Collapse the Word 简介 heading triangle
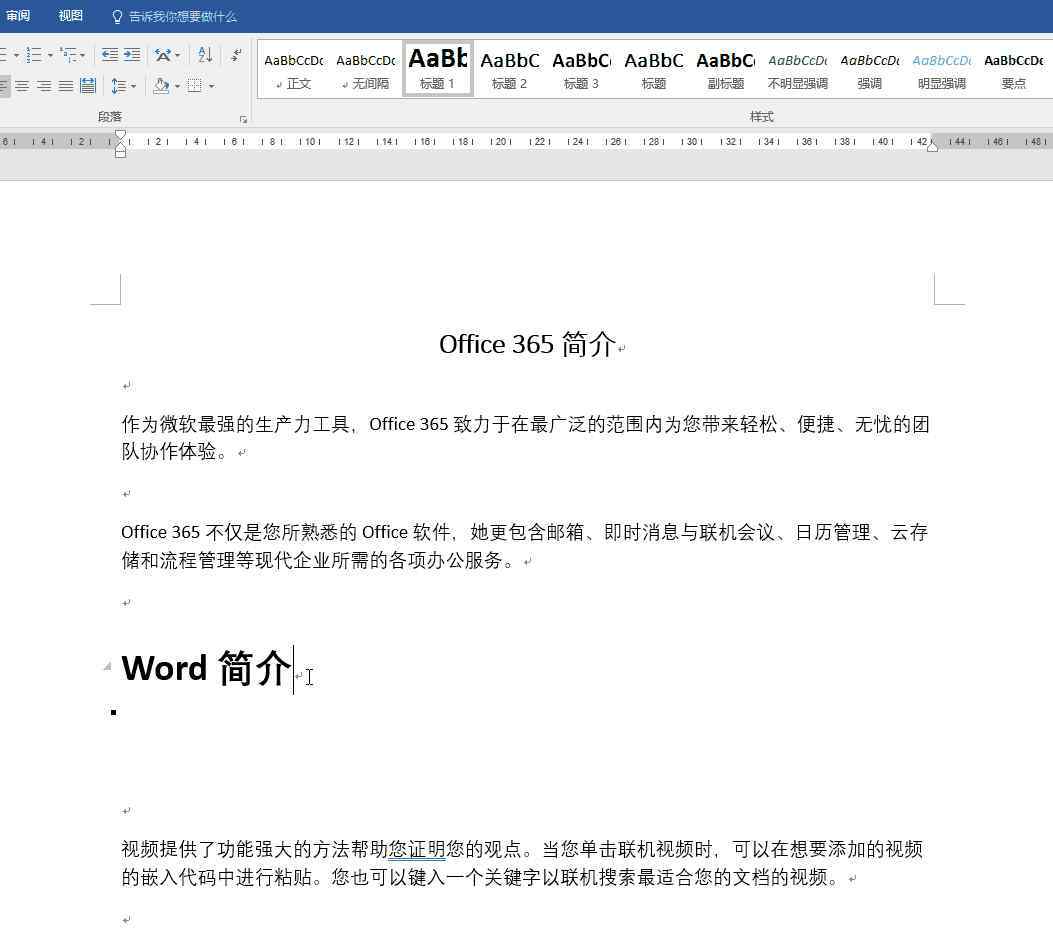Screen dimensions: 1053x933 pos(107,667)
